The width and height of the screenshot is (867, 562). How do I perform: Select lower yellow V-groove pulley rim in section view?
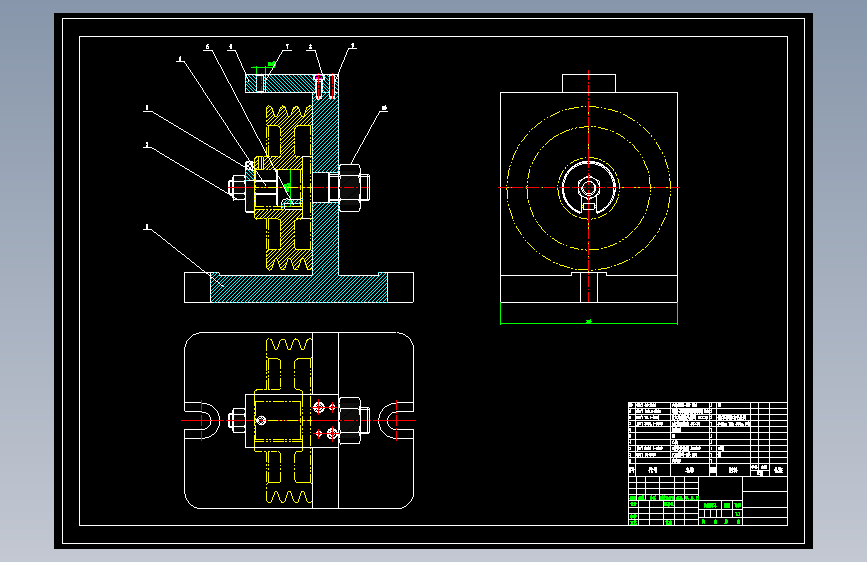289,261
